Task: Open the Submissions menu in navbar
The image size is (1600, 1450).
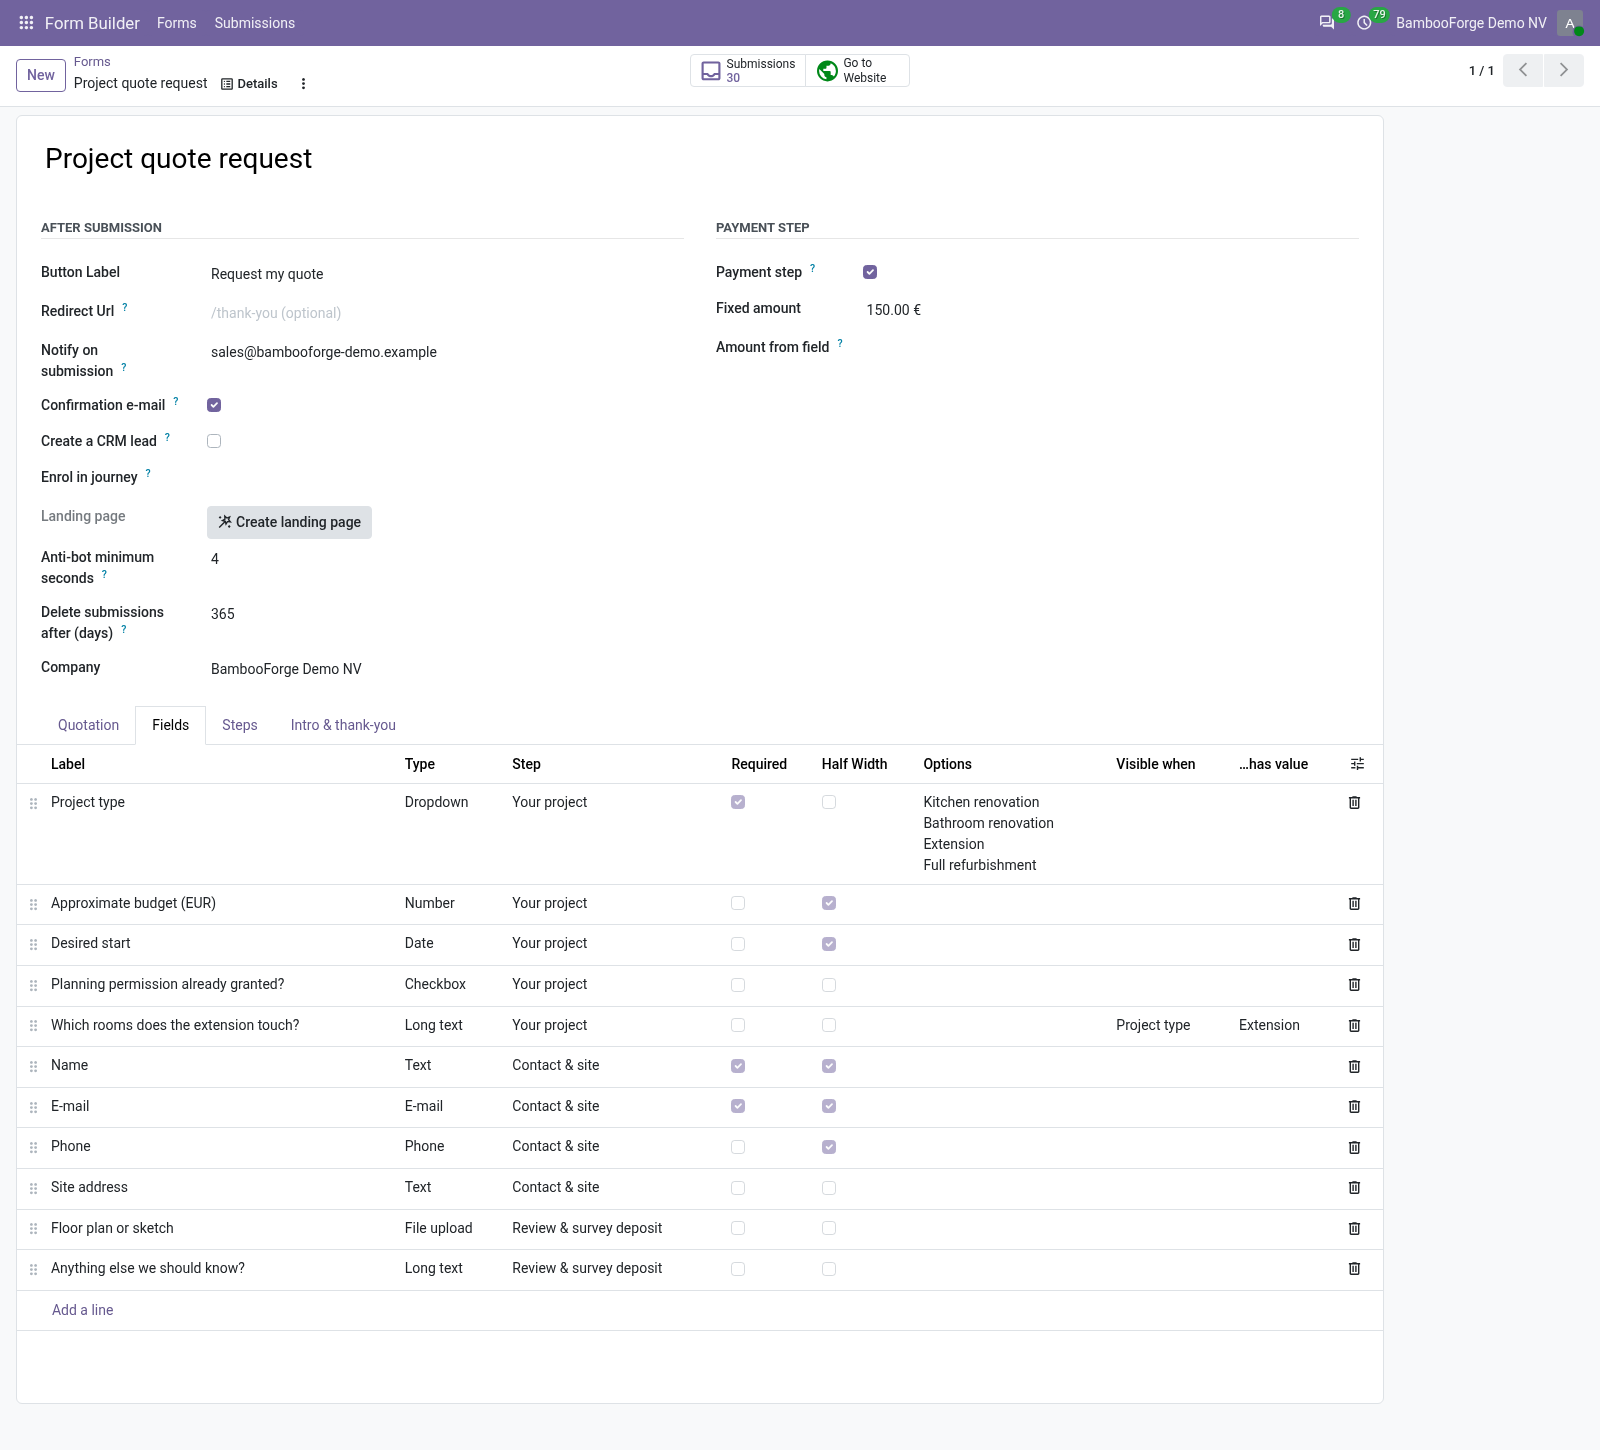Action: tap(255, 23)
